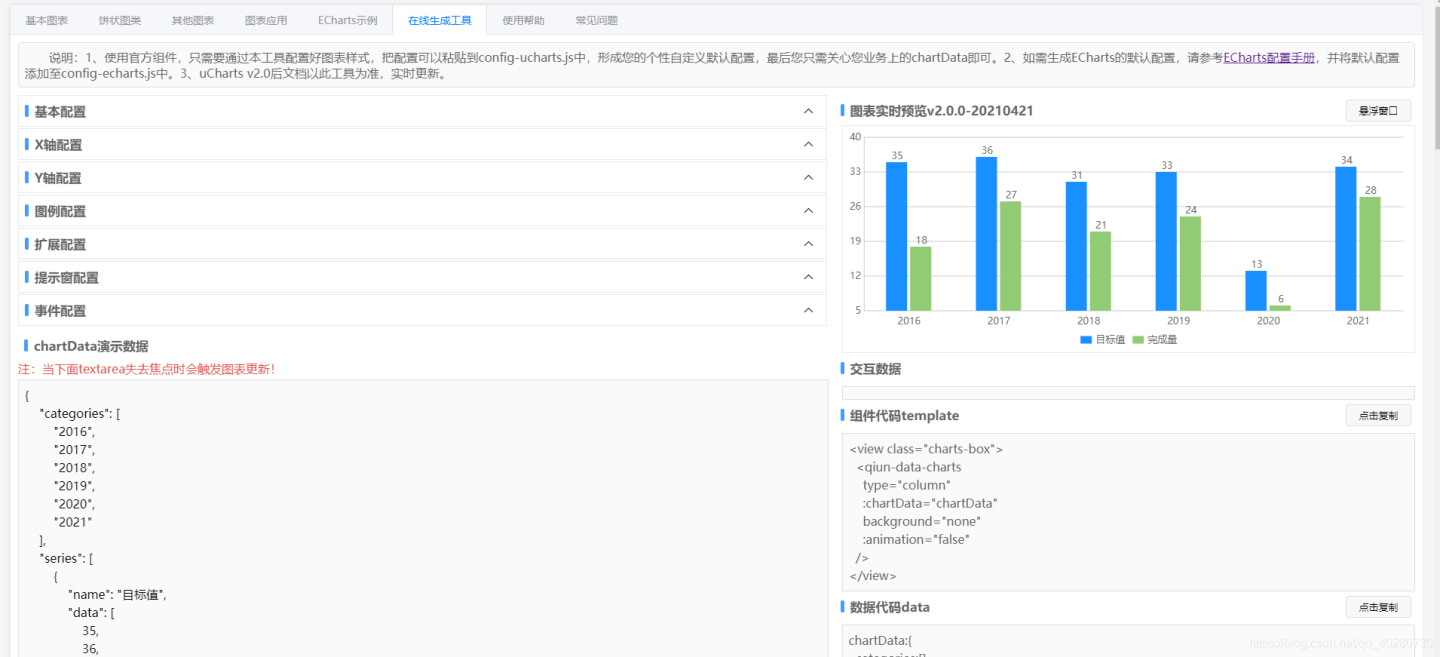Image resolution: width=1440 pixels, height=657 pixels.
Task: Open the 饼状图类 tab
Action: pos(119,19)
